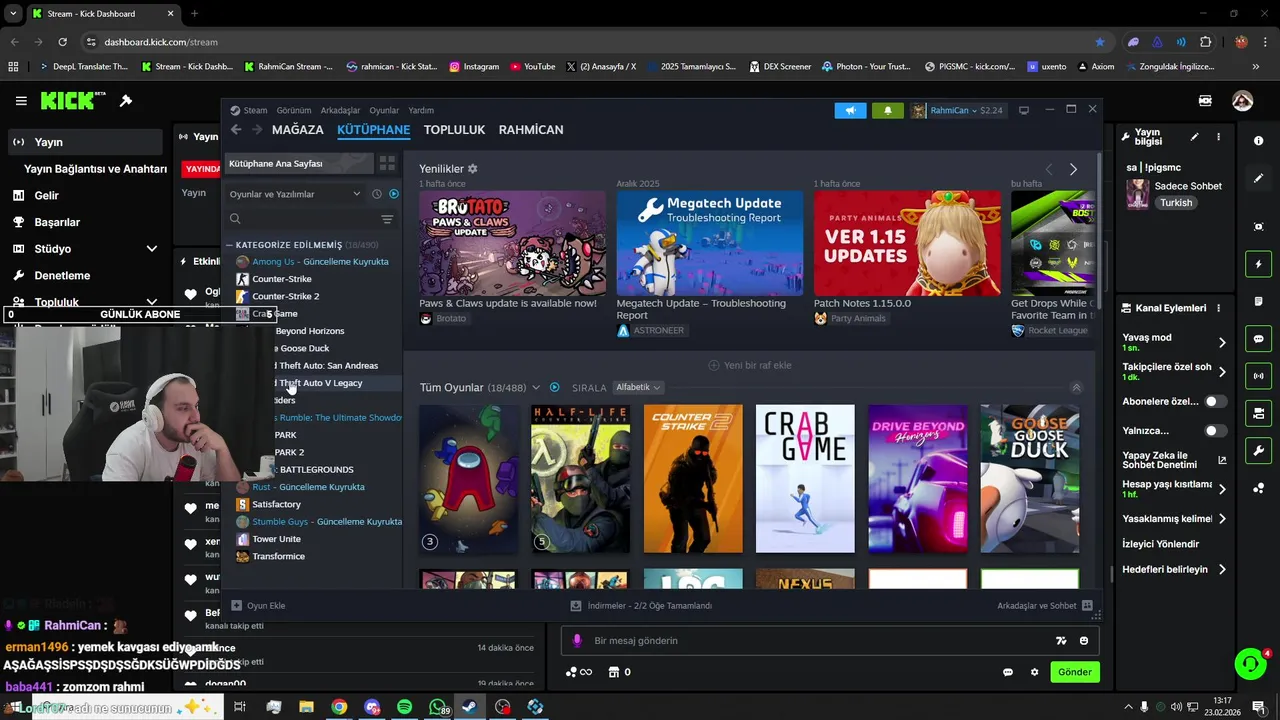This screenshot has width=1280, height=720.
Task: Toggle Abonelere özel chat switch
Action: (x=1215, y=401)
